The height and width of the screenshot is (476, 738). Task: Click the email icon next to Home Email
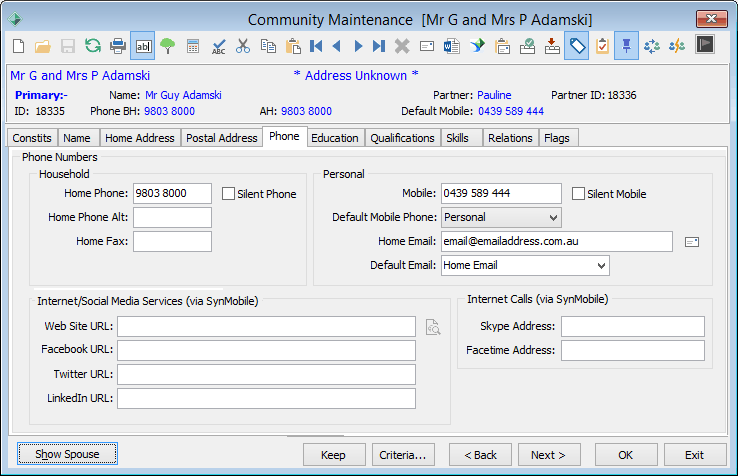point(692,242)
